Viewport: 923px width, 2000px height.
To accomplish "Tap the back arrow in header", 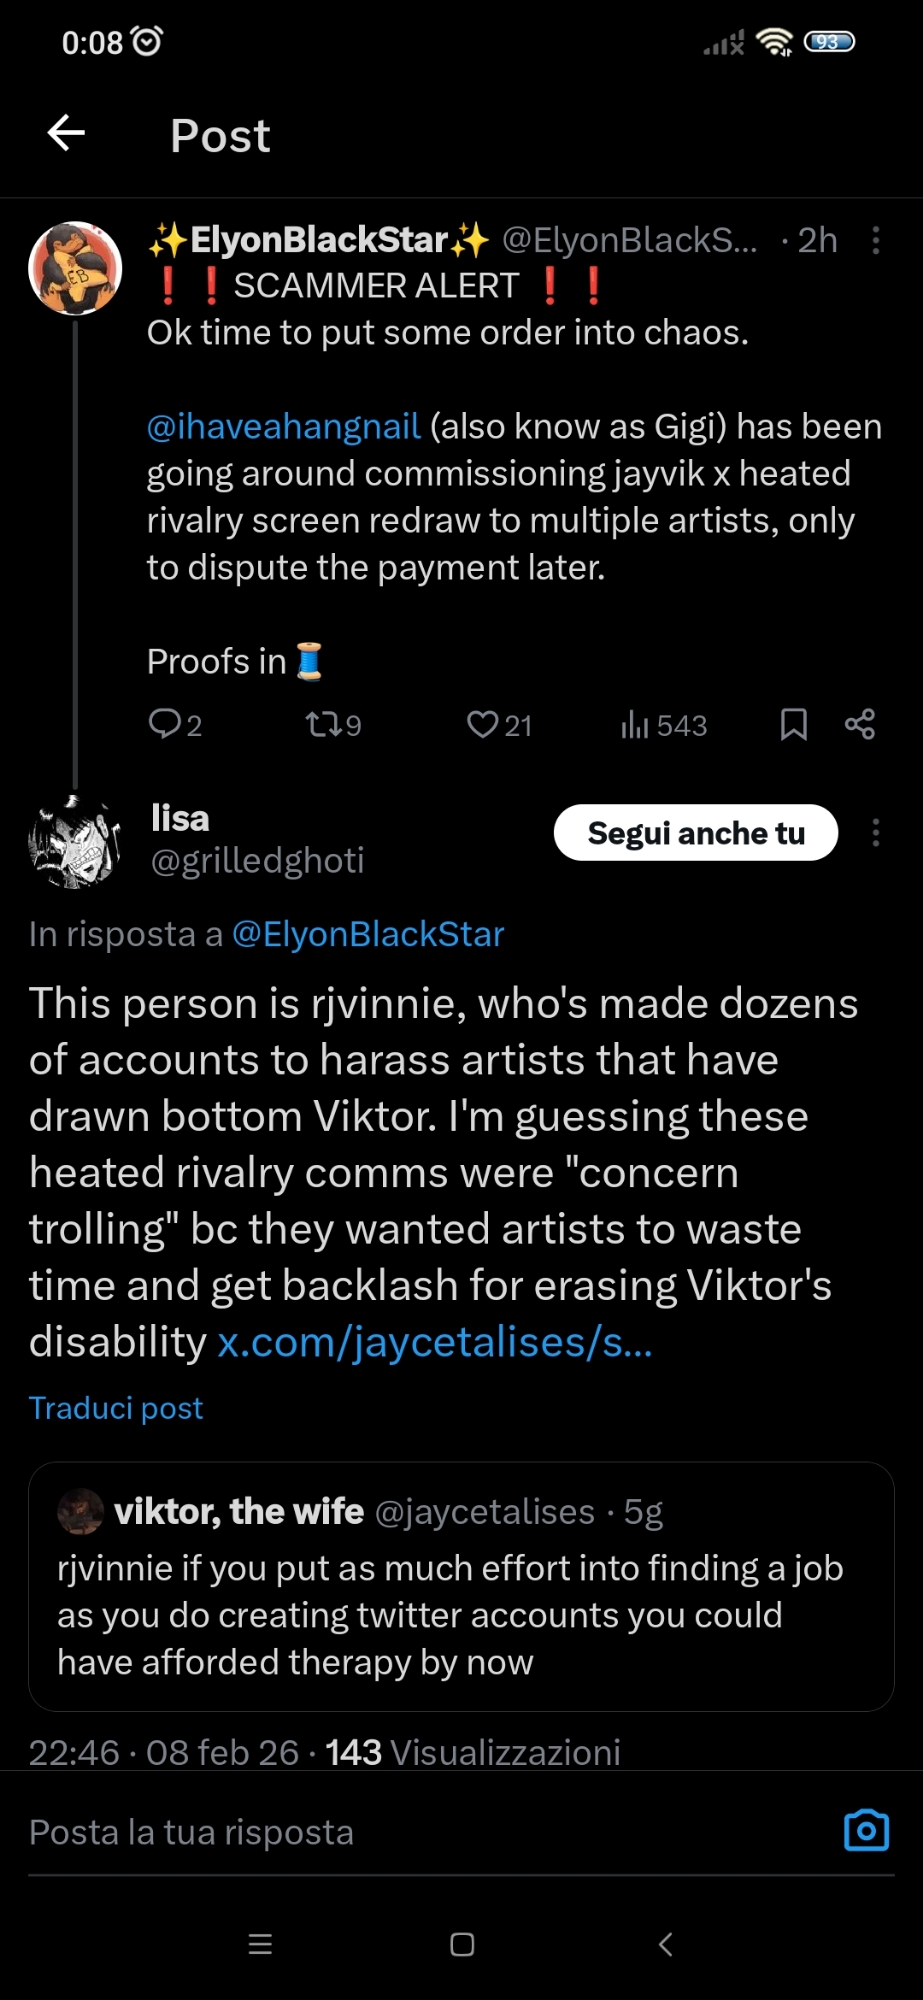I will click(x=66, y=133).
